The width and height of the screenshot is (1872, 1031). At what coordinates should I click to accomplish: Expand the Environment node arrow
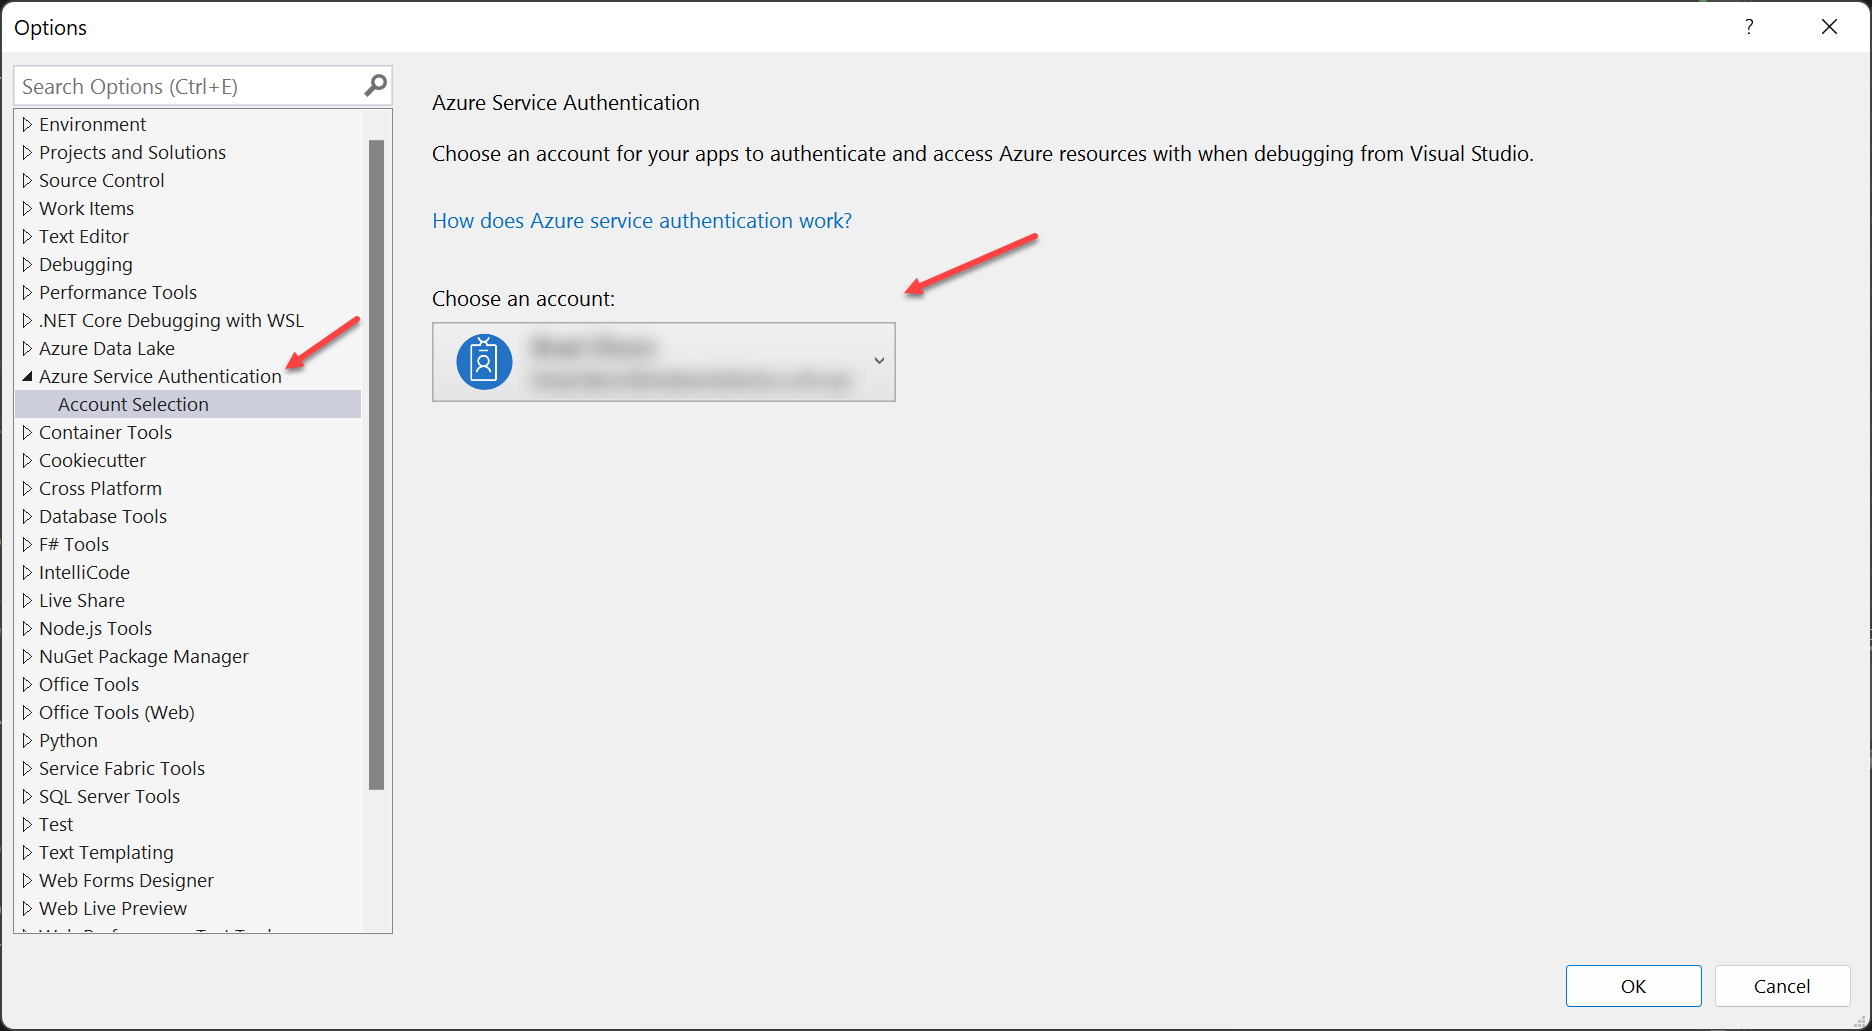(x=27, y=124)
